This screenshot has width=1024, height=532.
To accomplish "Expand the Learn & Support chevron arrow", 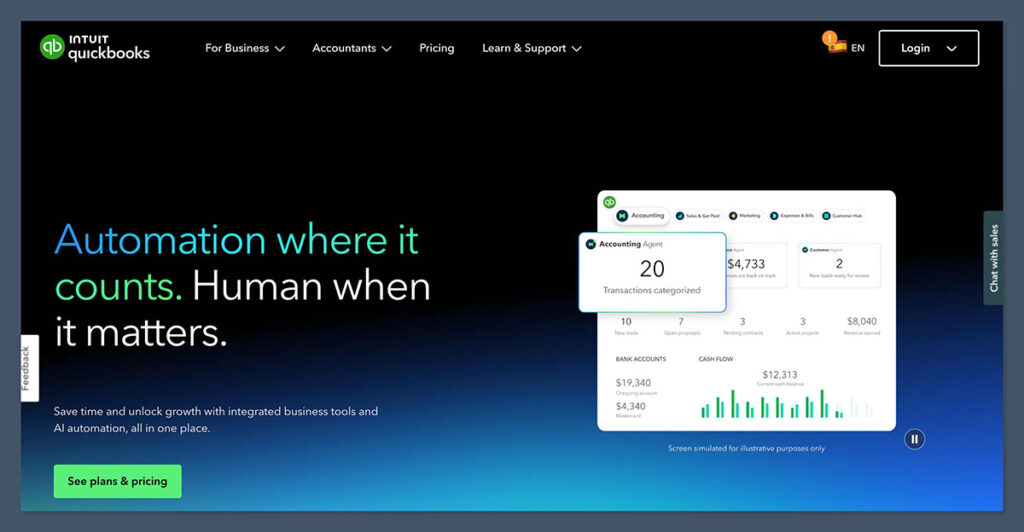I will point(576,49).
